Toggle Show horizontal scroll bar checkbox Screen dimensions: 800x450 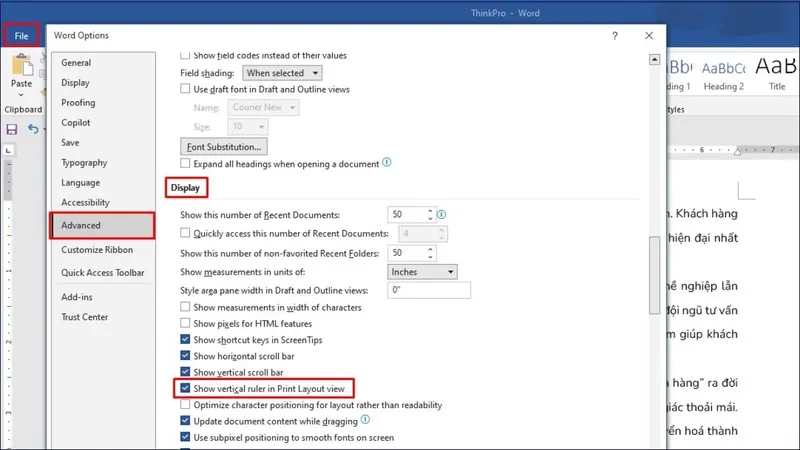[185, 356]
